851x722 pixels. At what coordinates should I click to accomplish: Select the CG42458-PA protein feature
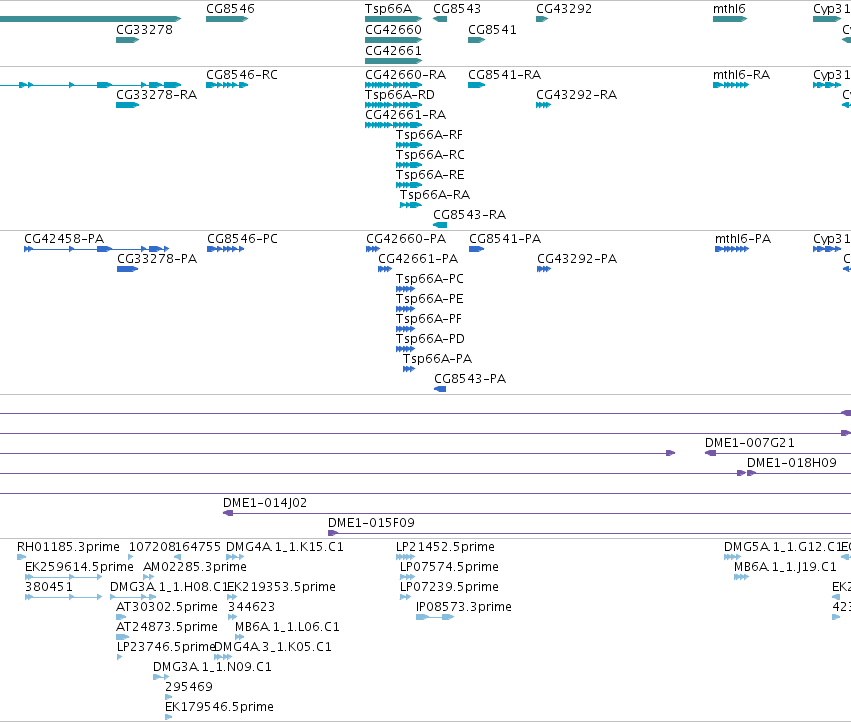[x=97, y=249]
